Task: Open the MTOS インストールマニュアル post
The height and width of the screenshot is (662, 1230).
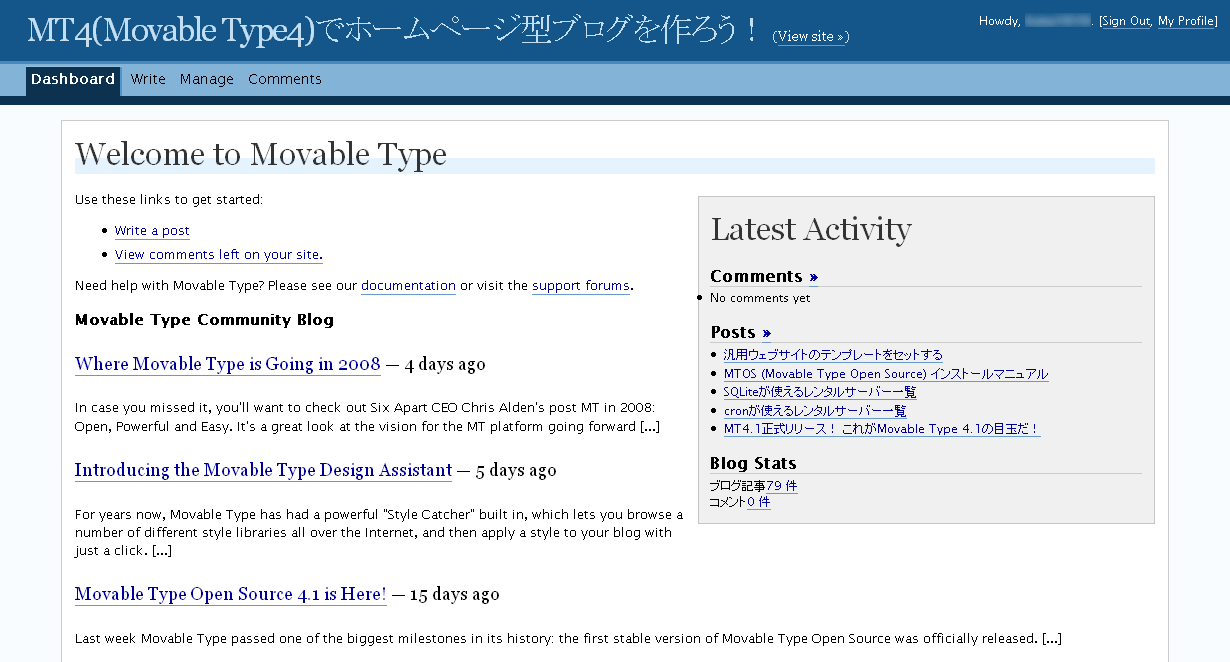Action: point(886,374)
